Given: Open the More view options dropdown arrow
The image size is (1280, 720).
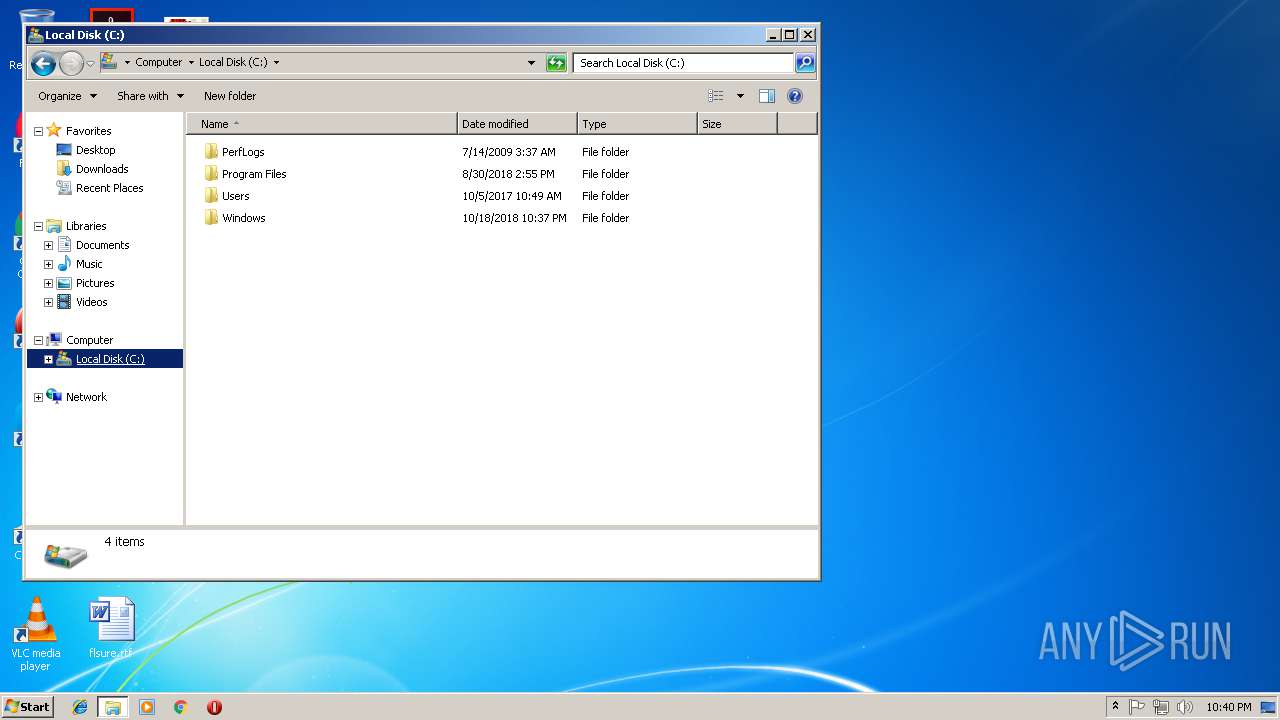Looking at the screenshot, I should pos(740,96).
